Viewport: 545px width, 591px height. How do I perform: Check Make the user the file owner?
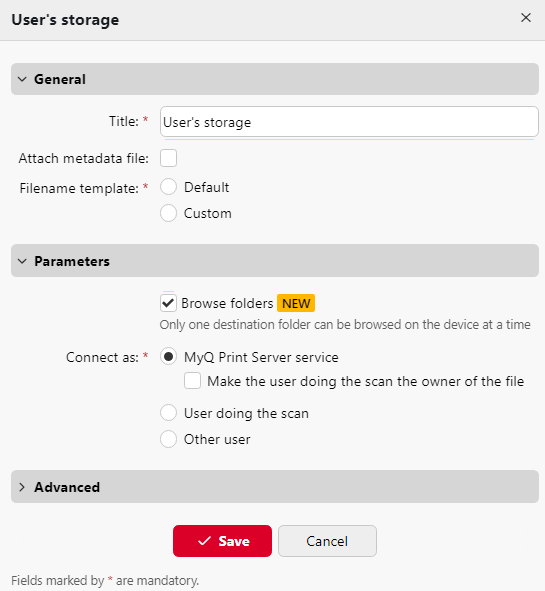click(192, 381)
